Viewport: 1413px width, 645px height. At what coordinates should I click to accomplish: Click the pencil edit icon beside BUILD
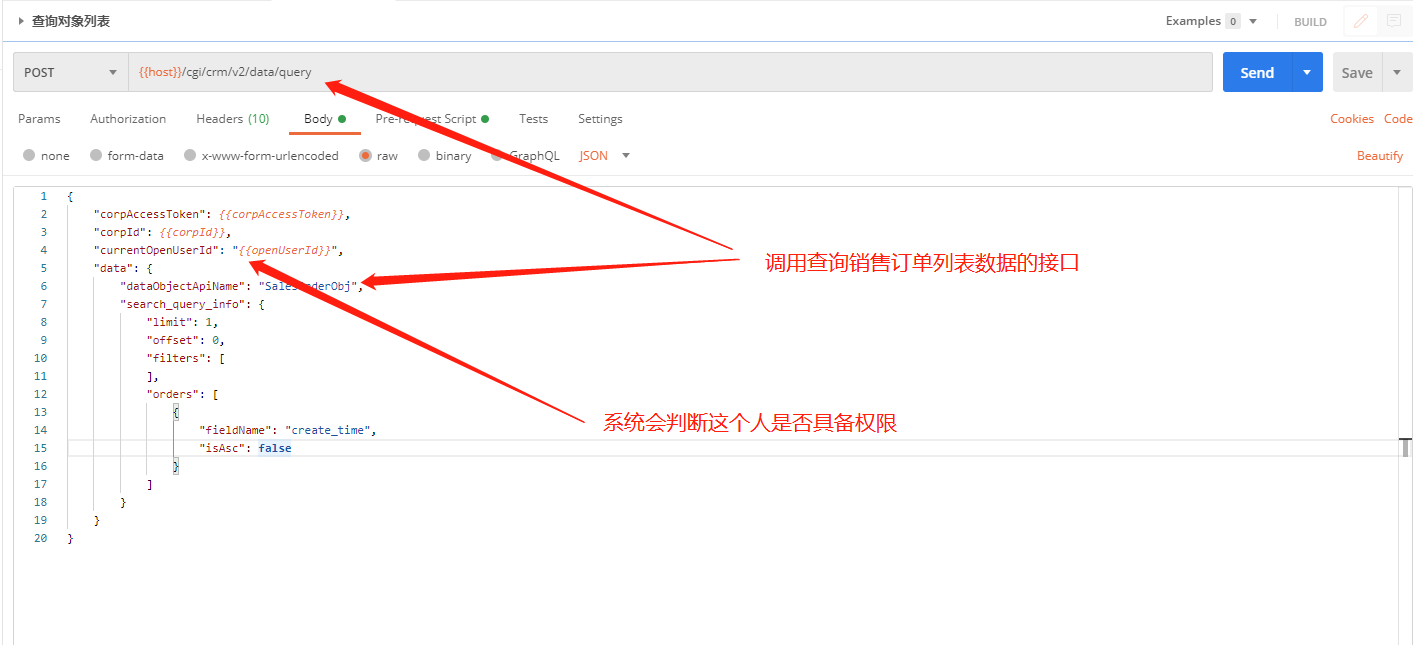click(x=1360, y=21)
